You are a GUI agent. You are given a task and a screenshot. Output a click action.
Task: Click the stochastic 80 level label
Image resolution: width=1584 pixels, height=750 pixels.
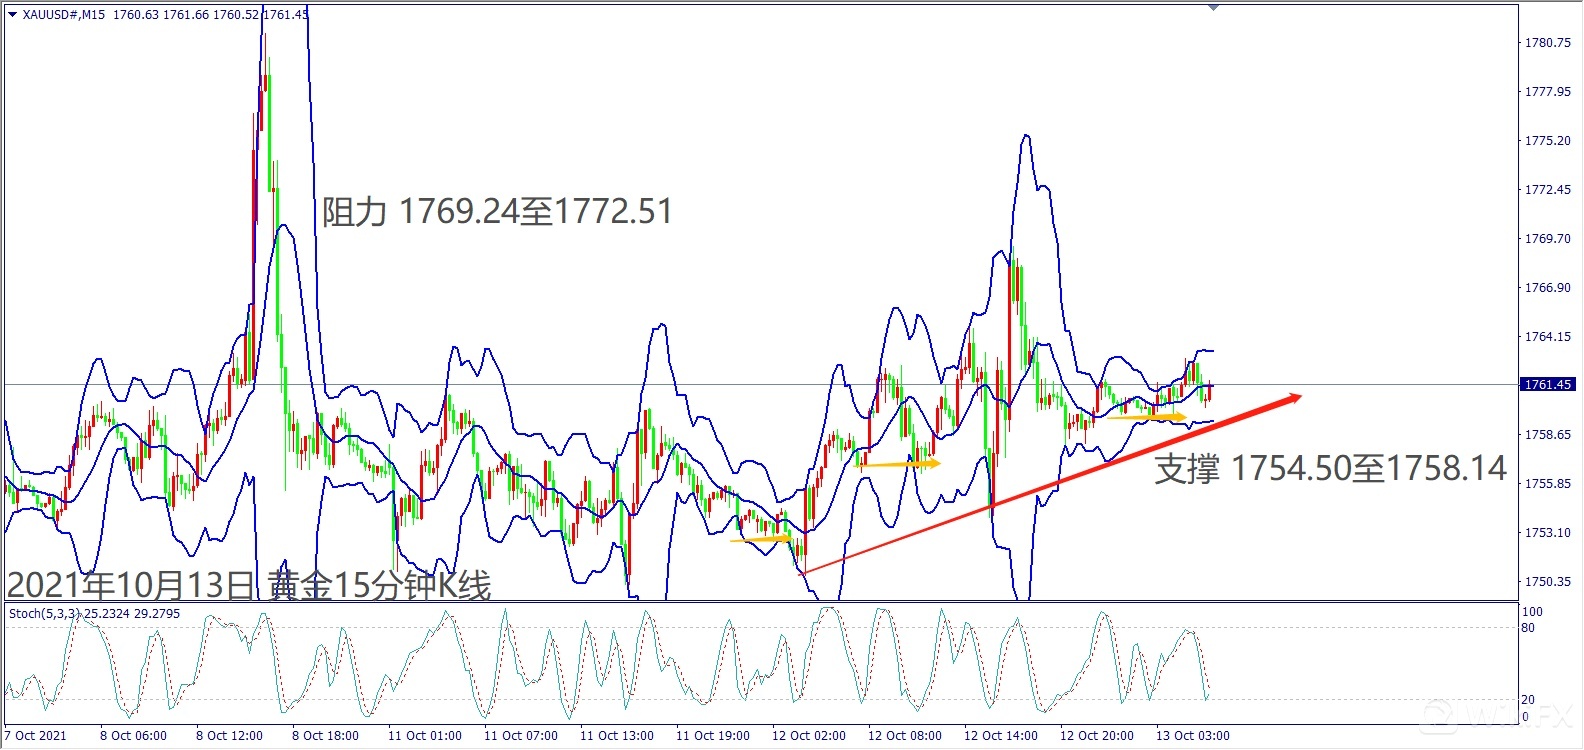(1528, 628)
